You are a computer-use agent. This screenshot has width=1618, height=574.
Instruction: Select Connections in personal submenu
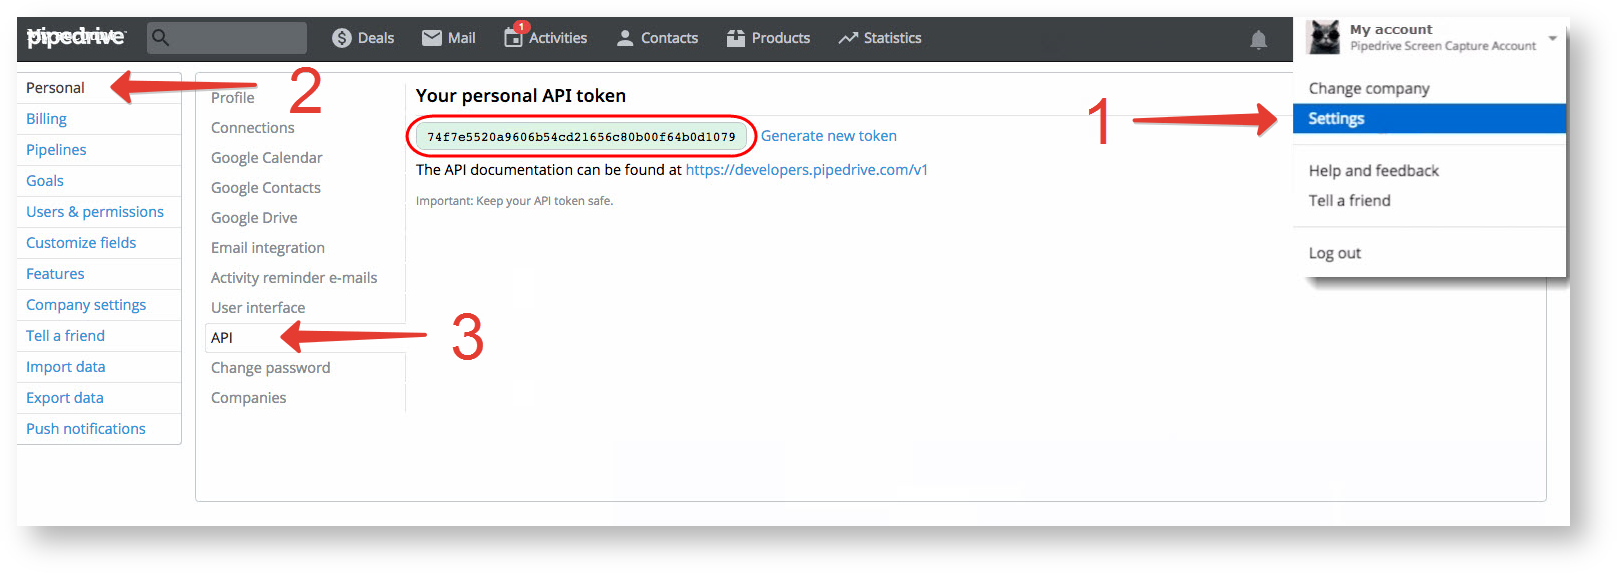point(253,128)
